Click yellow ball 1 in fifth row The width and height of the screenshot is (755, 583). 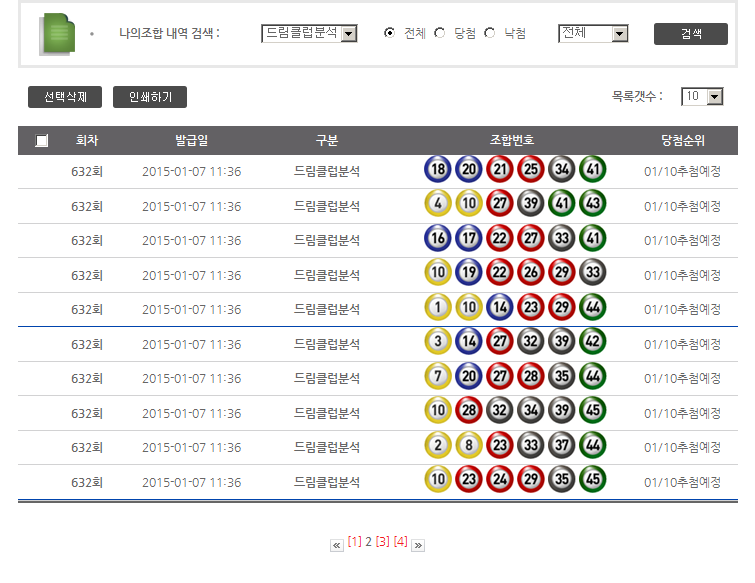(437, 308)
